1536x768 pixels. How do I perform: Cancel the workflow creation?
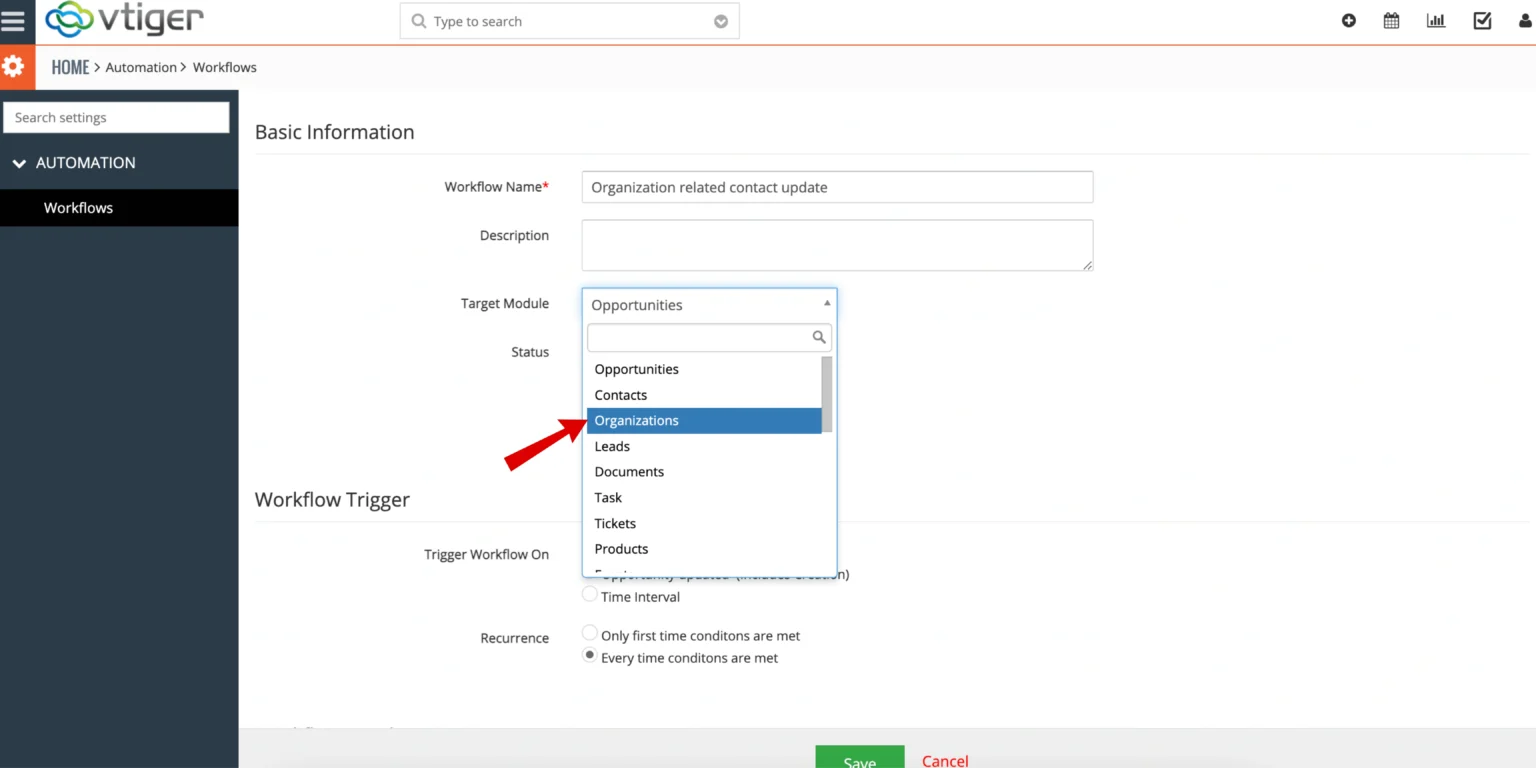coord(943,760)
